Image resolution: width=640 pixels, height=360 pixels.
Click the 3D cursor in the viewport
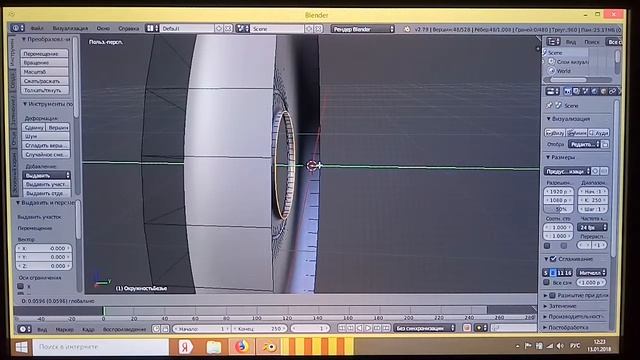(312, 166)
